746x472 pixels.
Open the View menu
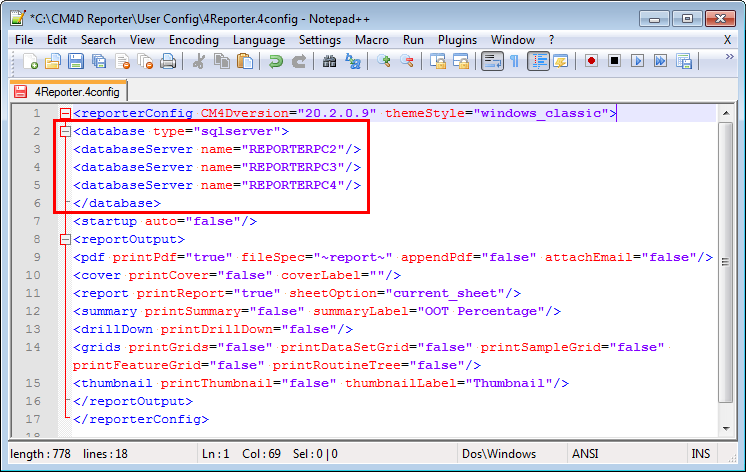(x=142, y=40)
